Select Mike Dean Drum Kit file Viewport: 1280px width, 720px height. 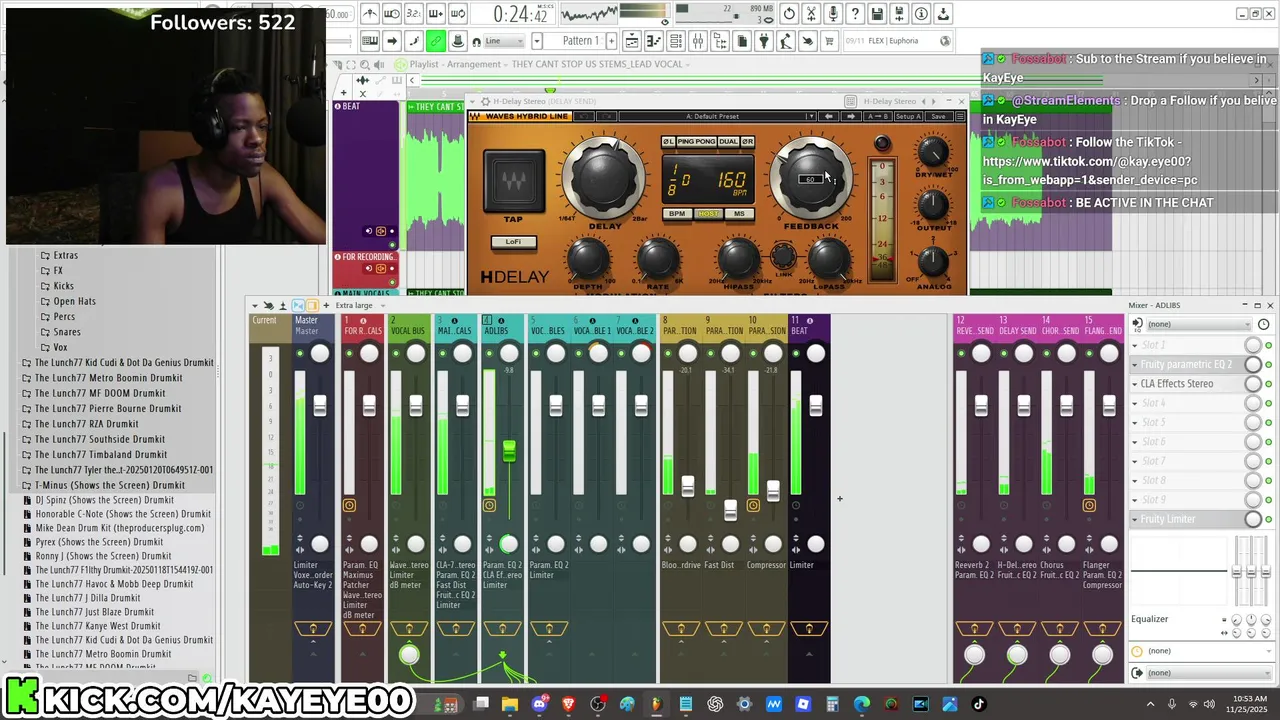120,528
